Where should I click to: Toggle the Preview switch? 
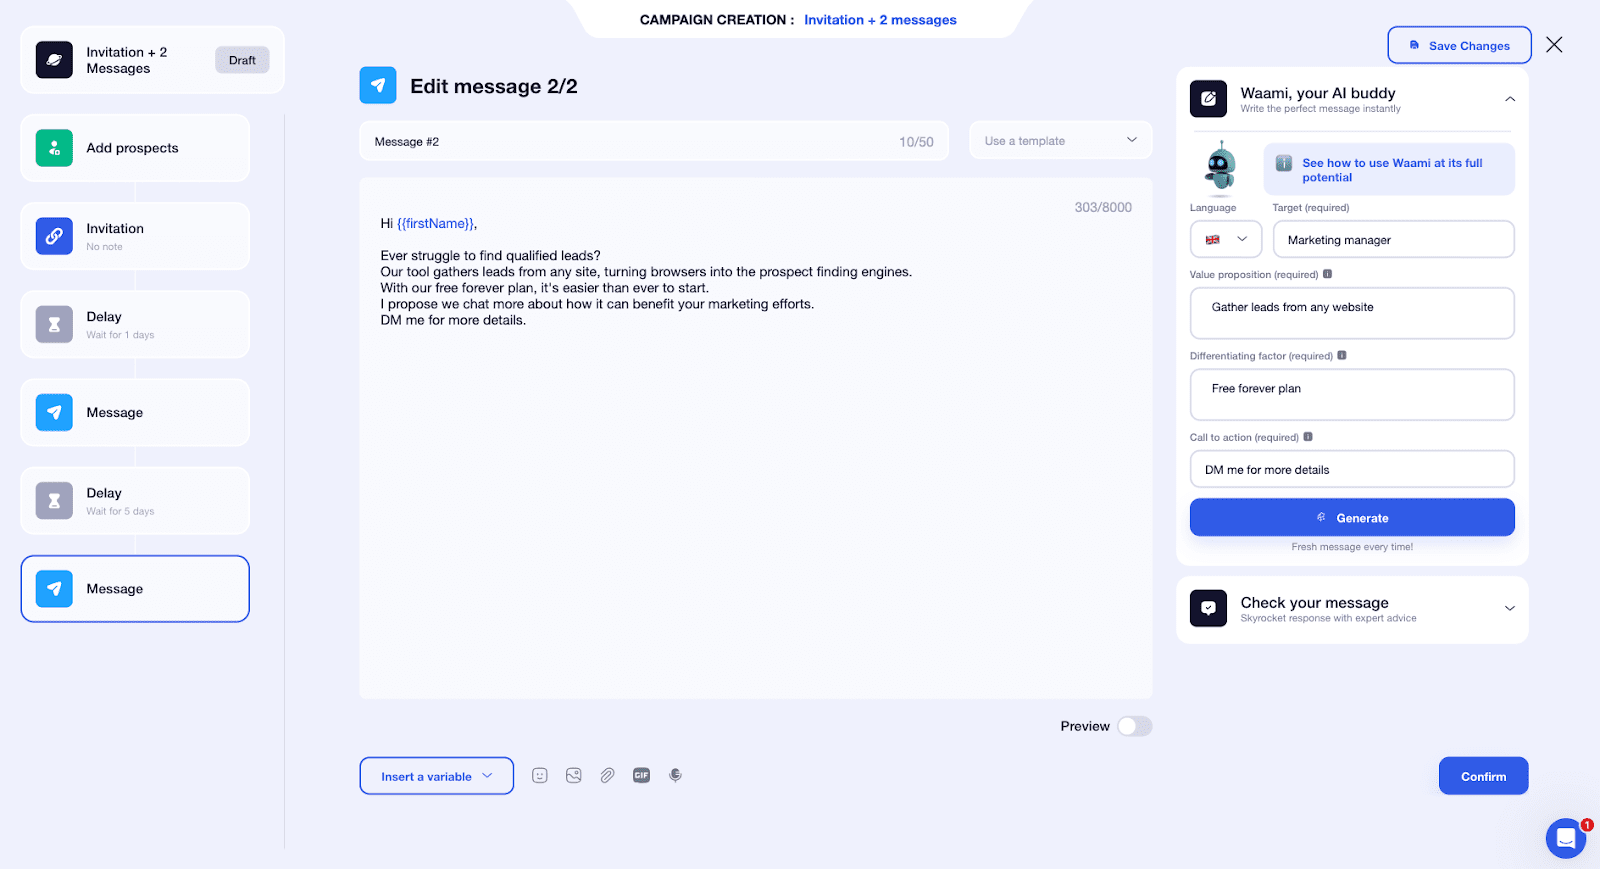pos(1134,726)
